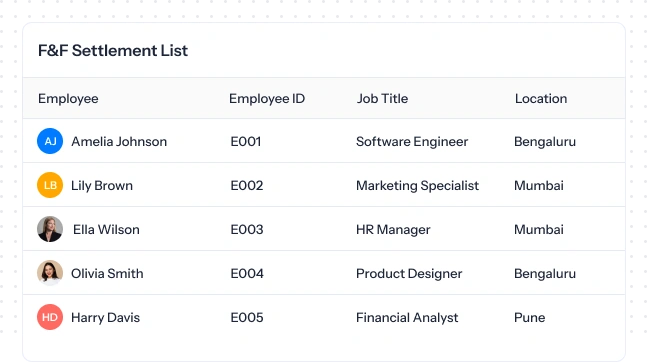Sort by the Employee column header
The height and width of the screenshot is (362, 647).
pos(68,99)
